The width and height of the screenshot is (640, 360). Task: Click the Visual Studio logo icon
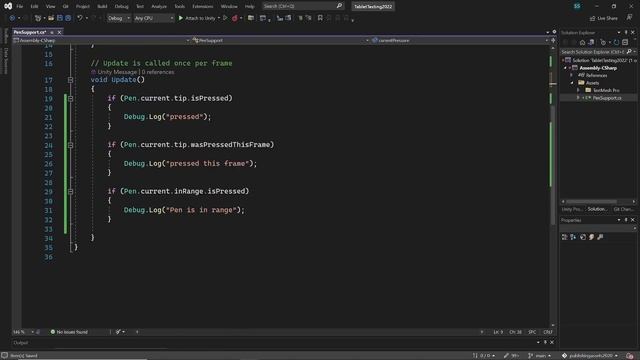pos(8,6)
